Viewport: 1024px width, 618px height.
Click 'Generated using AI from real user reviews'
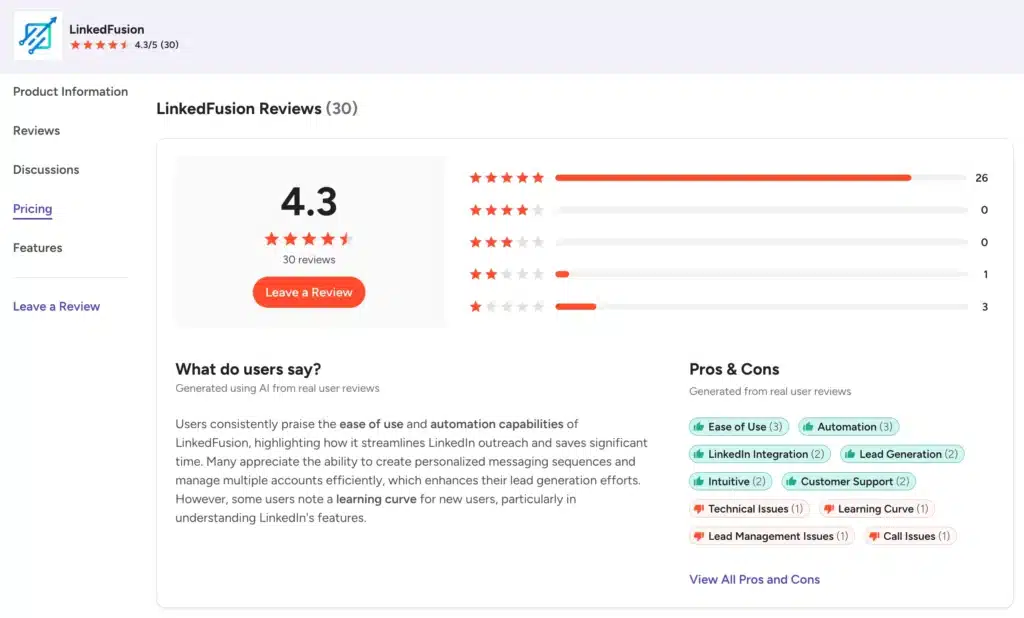[x=277, y=388]
